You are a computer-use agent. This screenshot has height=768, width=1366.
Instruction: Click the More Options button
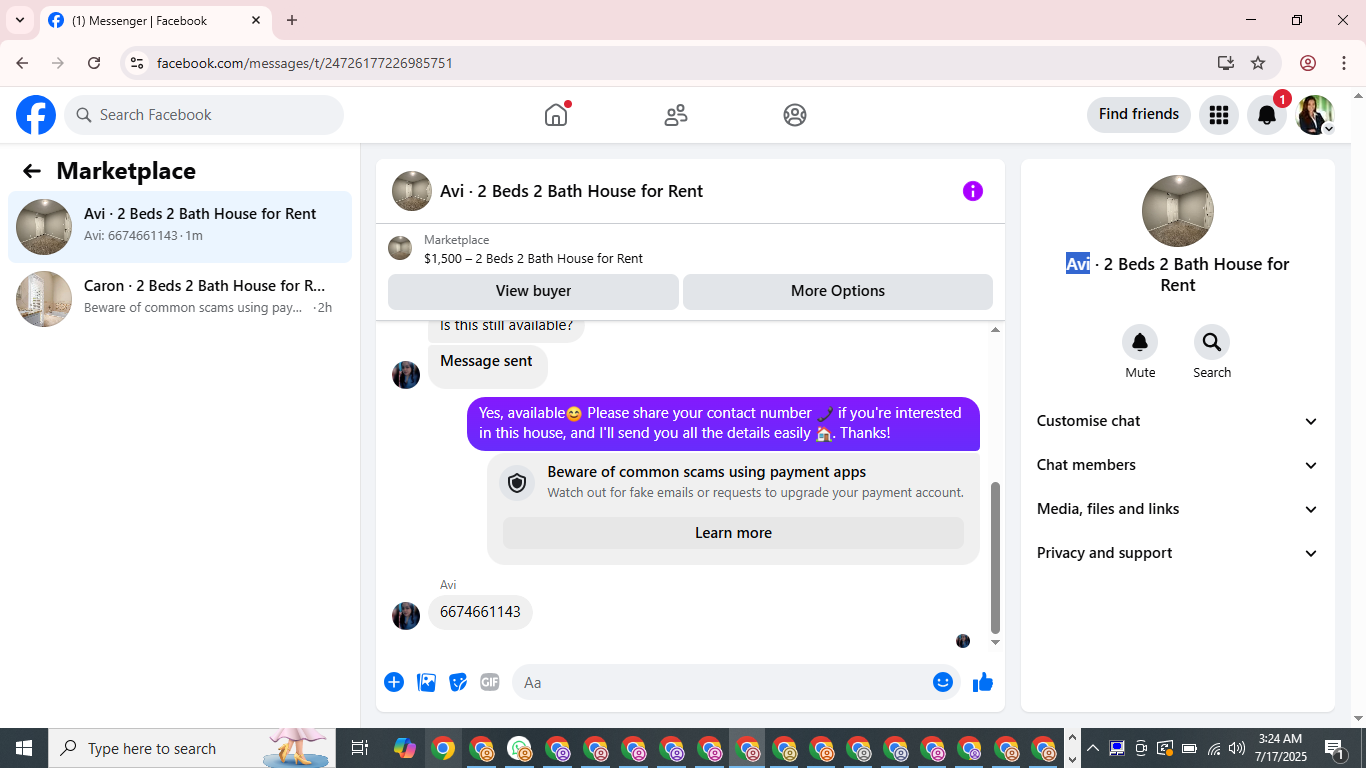coord(838,291)
